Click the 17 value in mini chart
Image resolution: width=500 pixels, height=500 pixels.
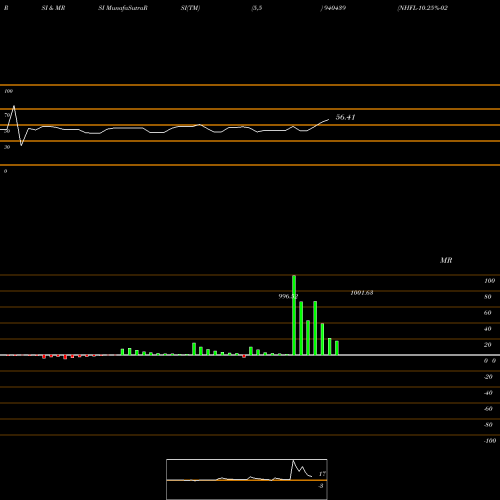322,474
